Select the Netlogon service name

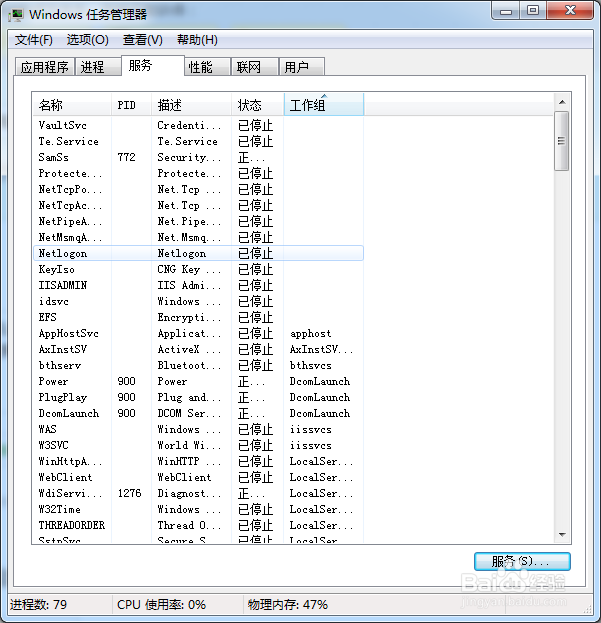(x=63, y=253)
